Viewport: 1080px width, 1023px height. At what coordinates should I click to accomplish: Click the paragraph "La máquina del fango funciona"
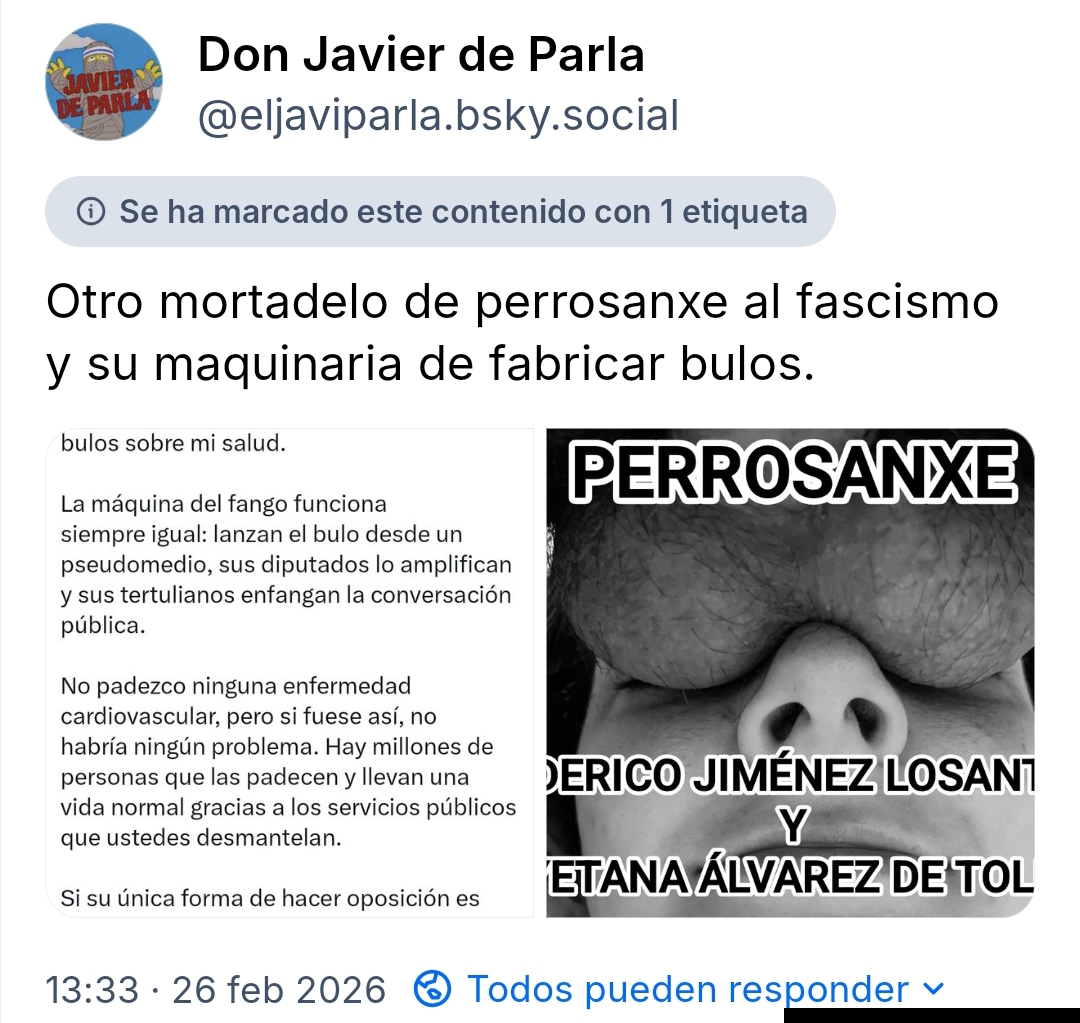(x=287, y=564)
